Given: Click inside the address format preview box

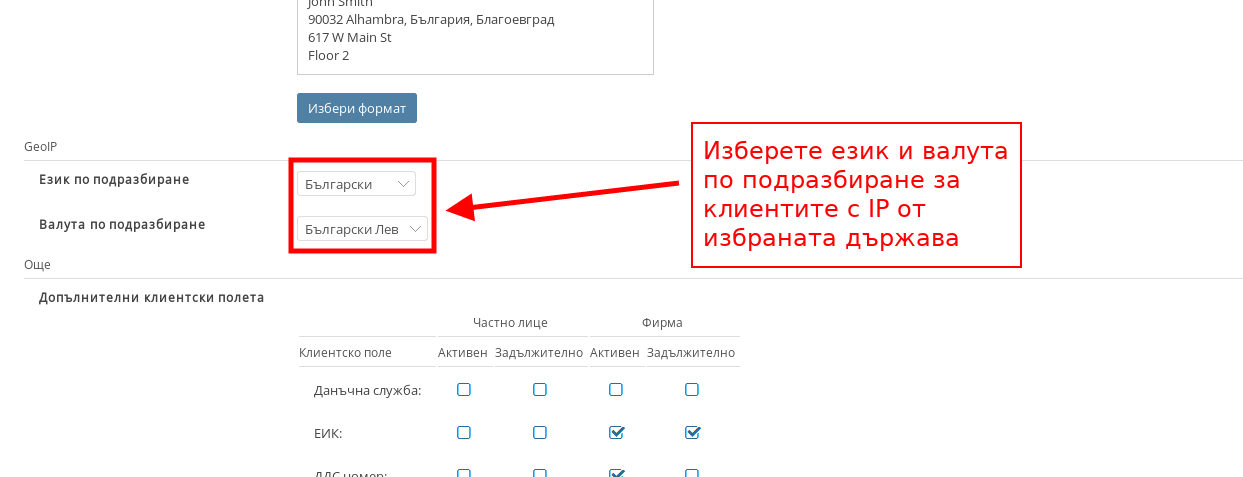Looking at the screenshot, I should pos(475,35).
